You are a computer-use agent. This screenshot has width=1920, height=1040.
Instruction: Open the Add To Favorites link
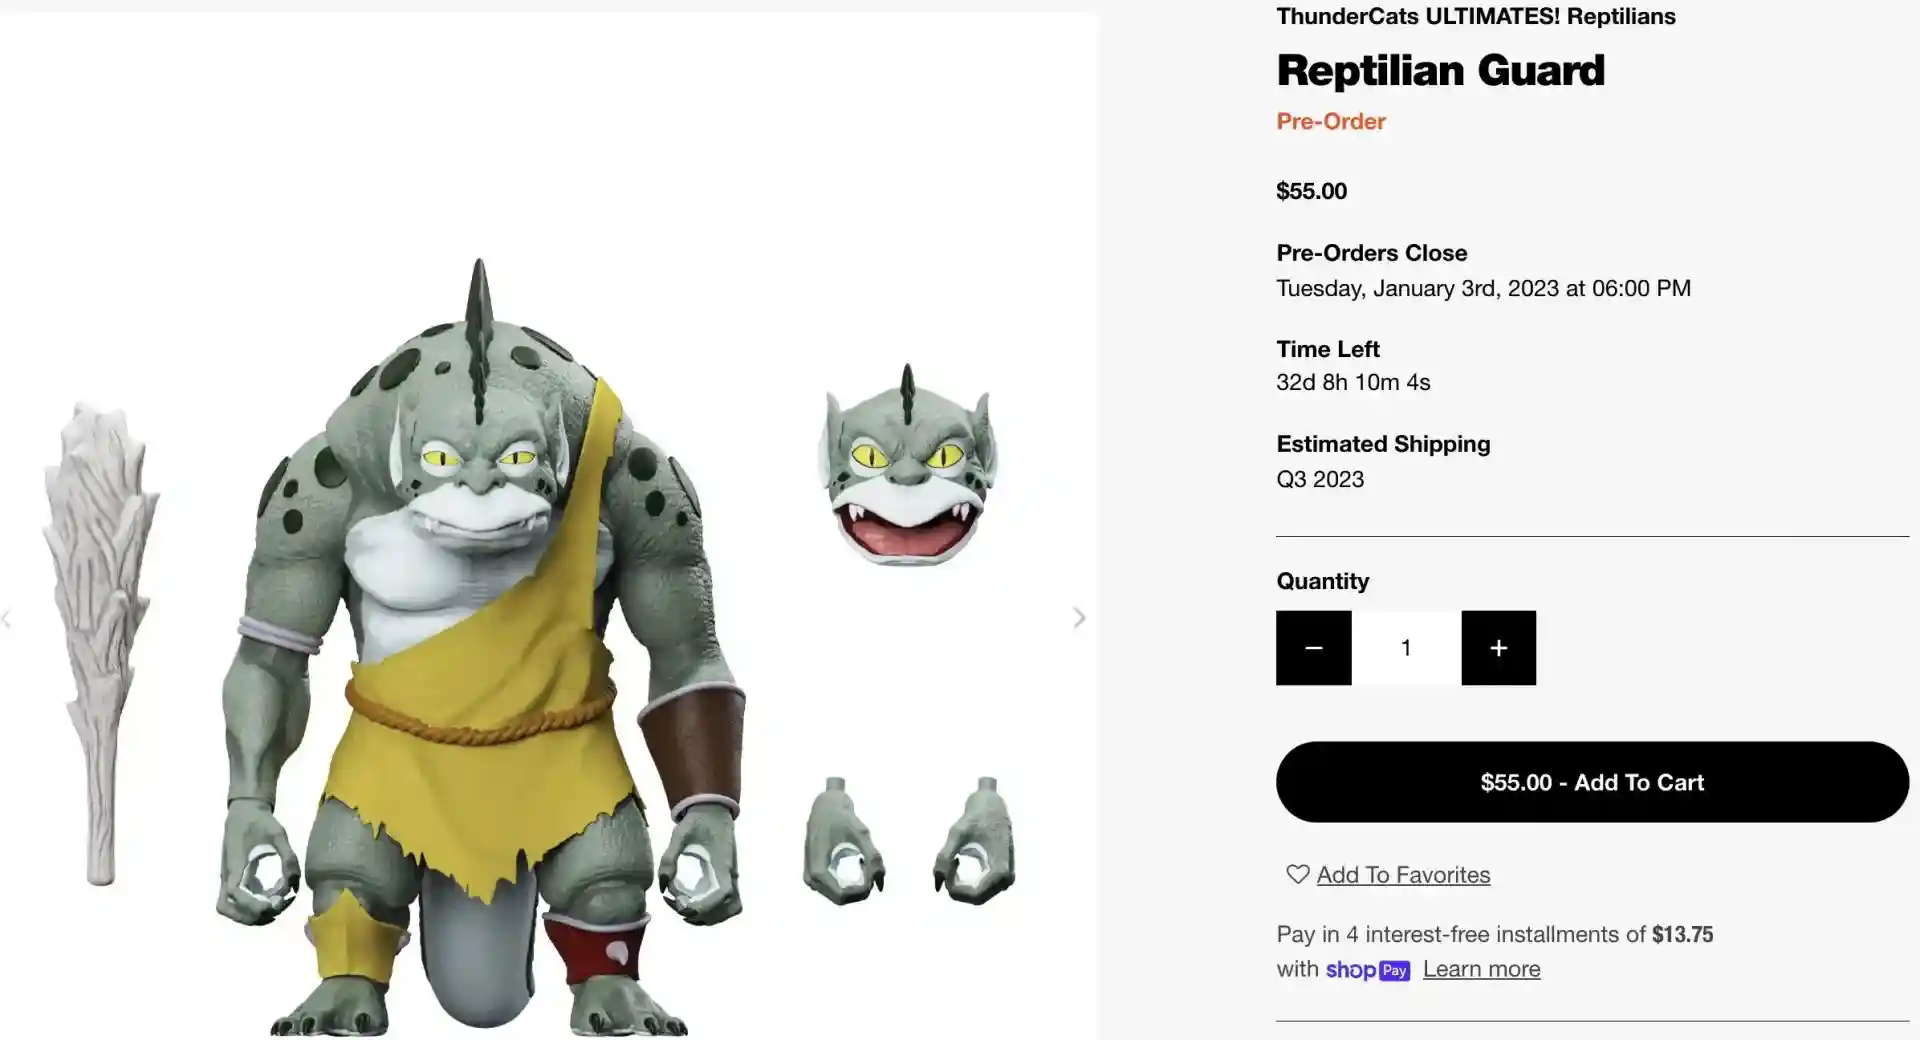coord(1403,875)
